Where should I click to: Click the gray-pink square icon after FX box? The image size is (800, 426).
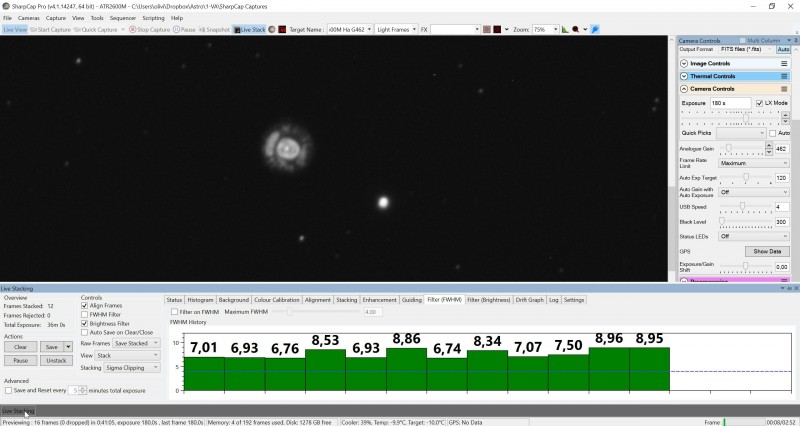(x=487, y=30)
